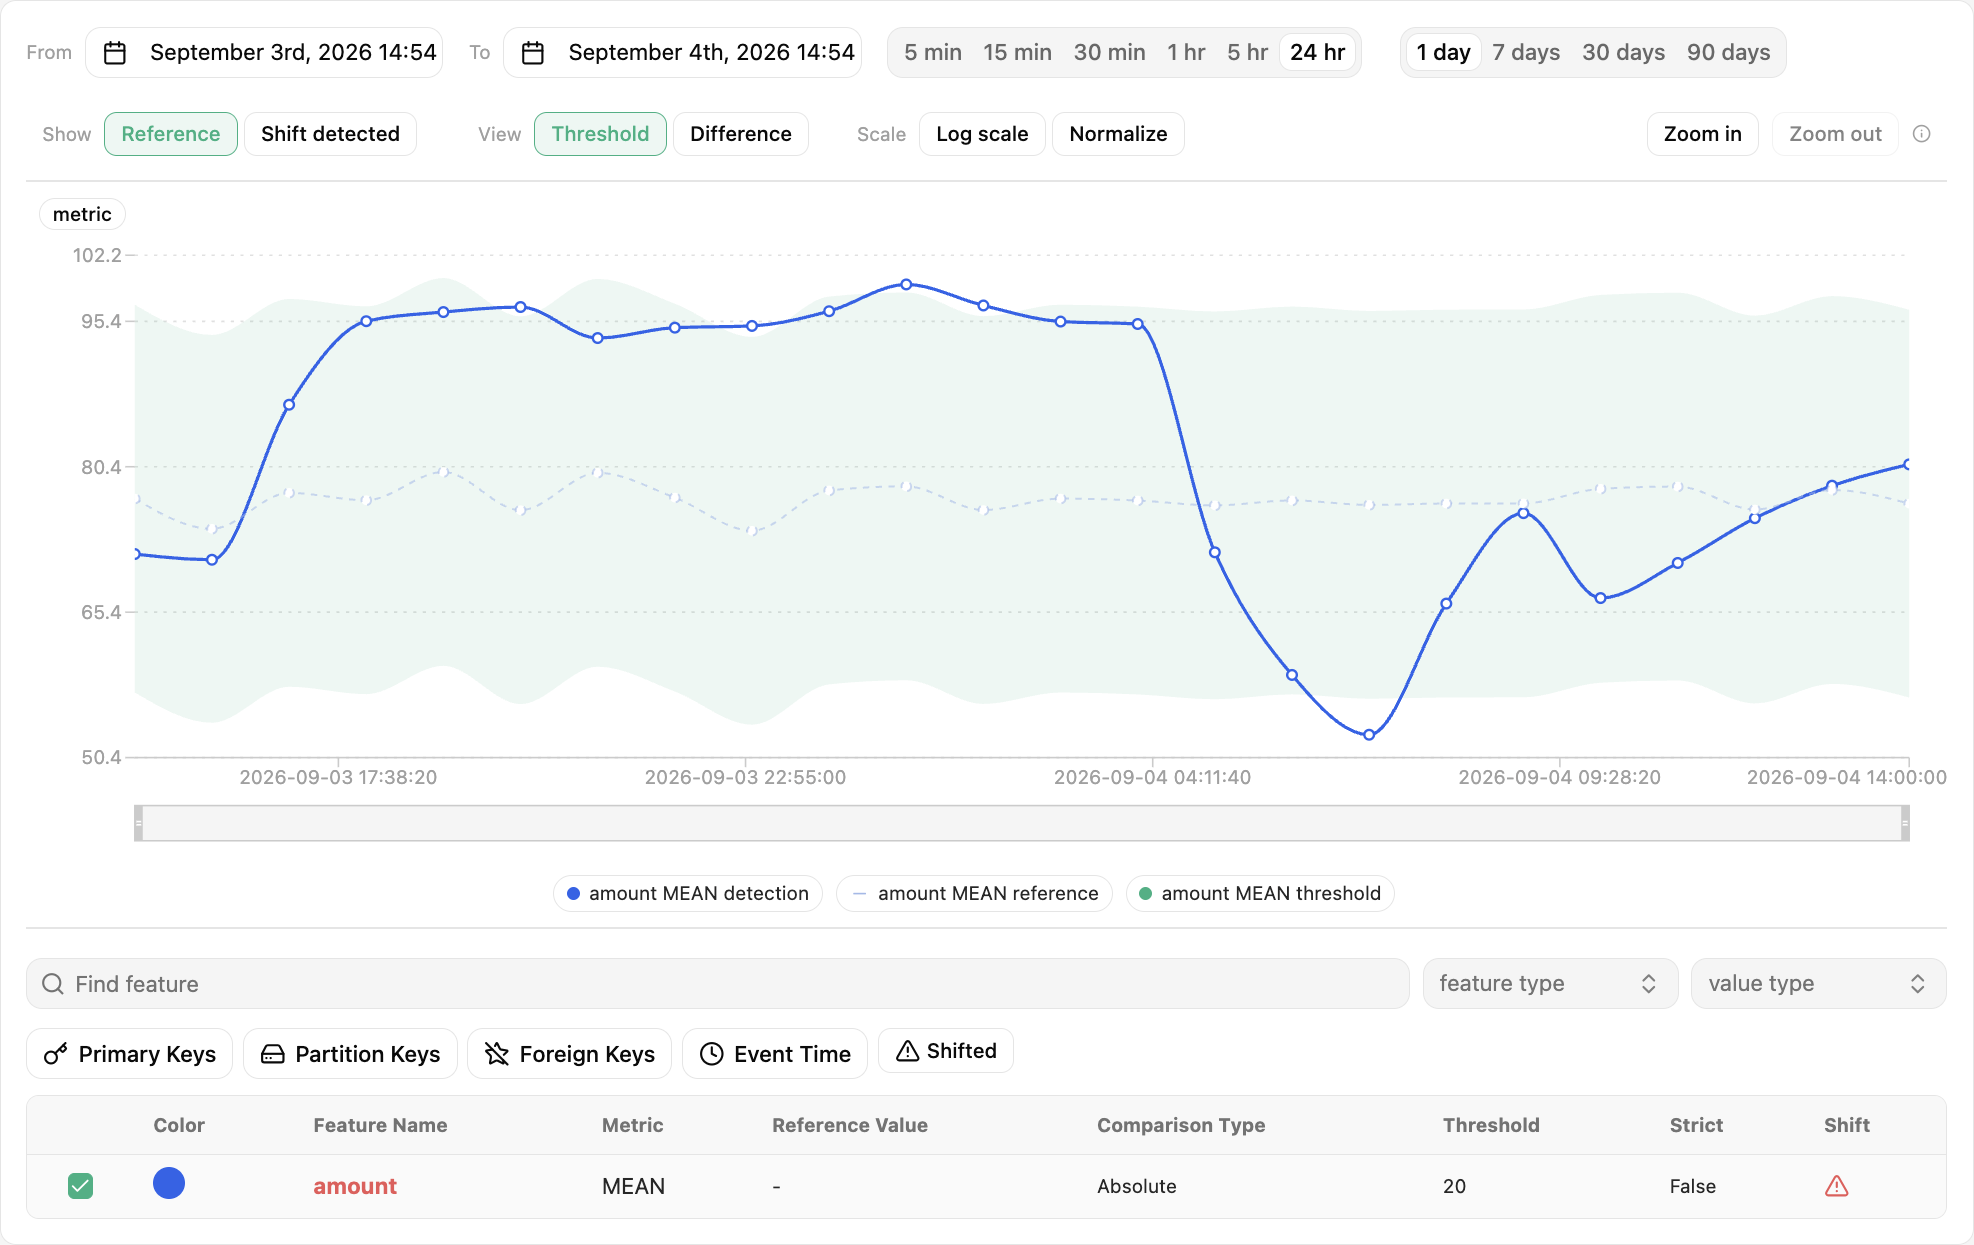Click the Zoom out button
The width and height of the screenshot is (1974, 1245).
click(x=1835, y=134)
